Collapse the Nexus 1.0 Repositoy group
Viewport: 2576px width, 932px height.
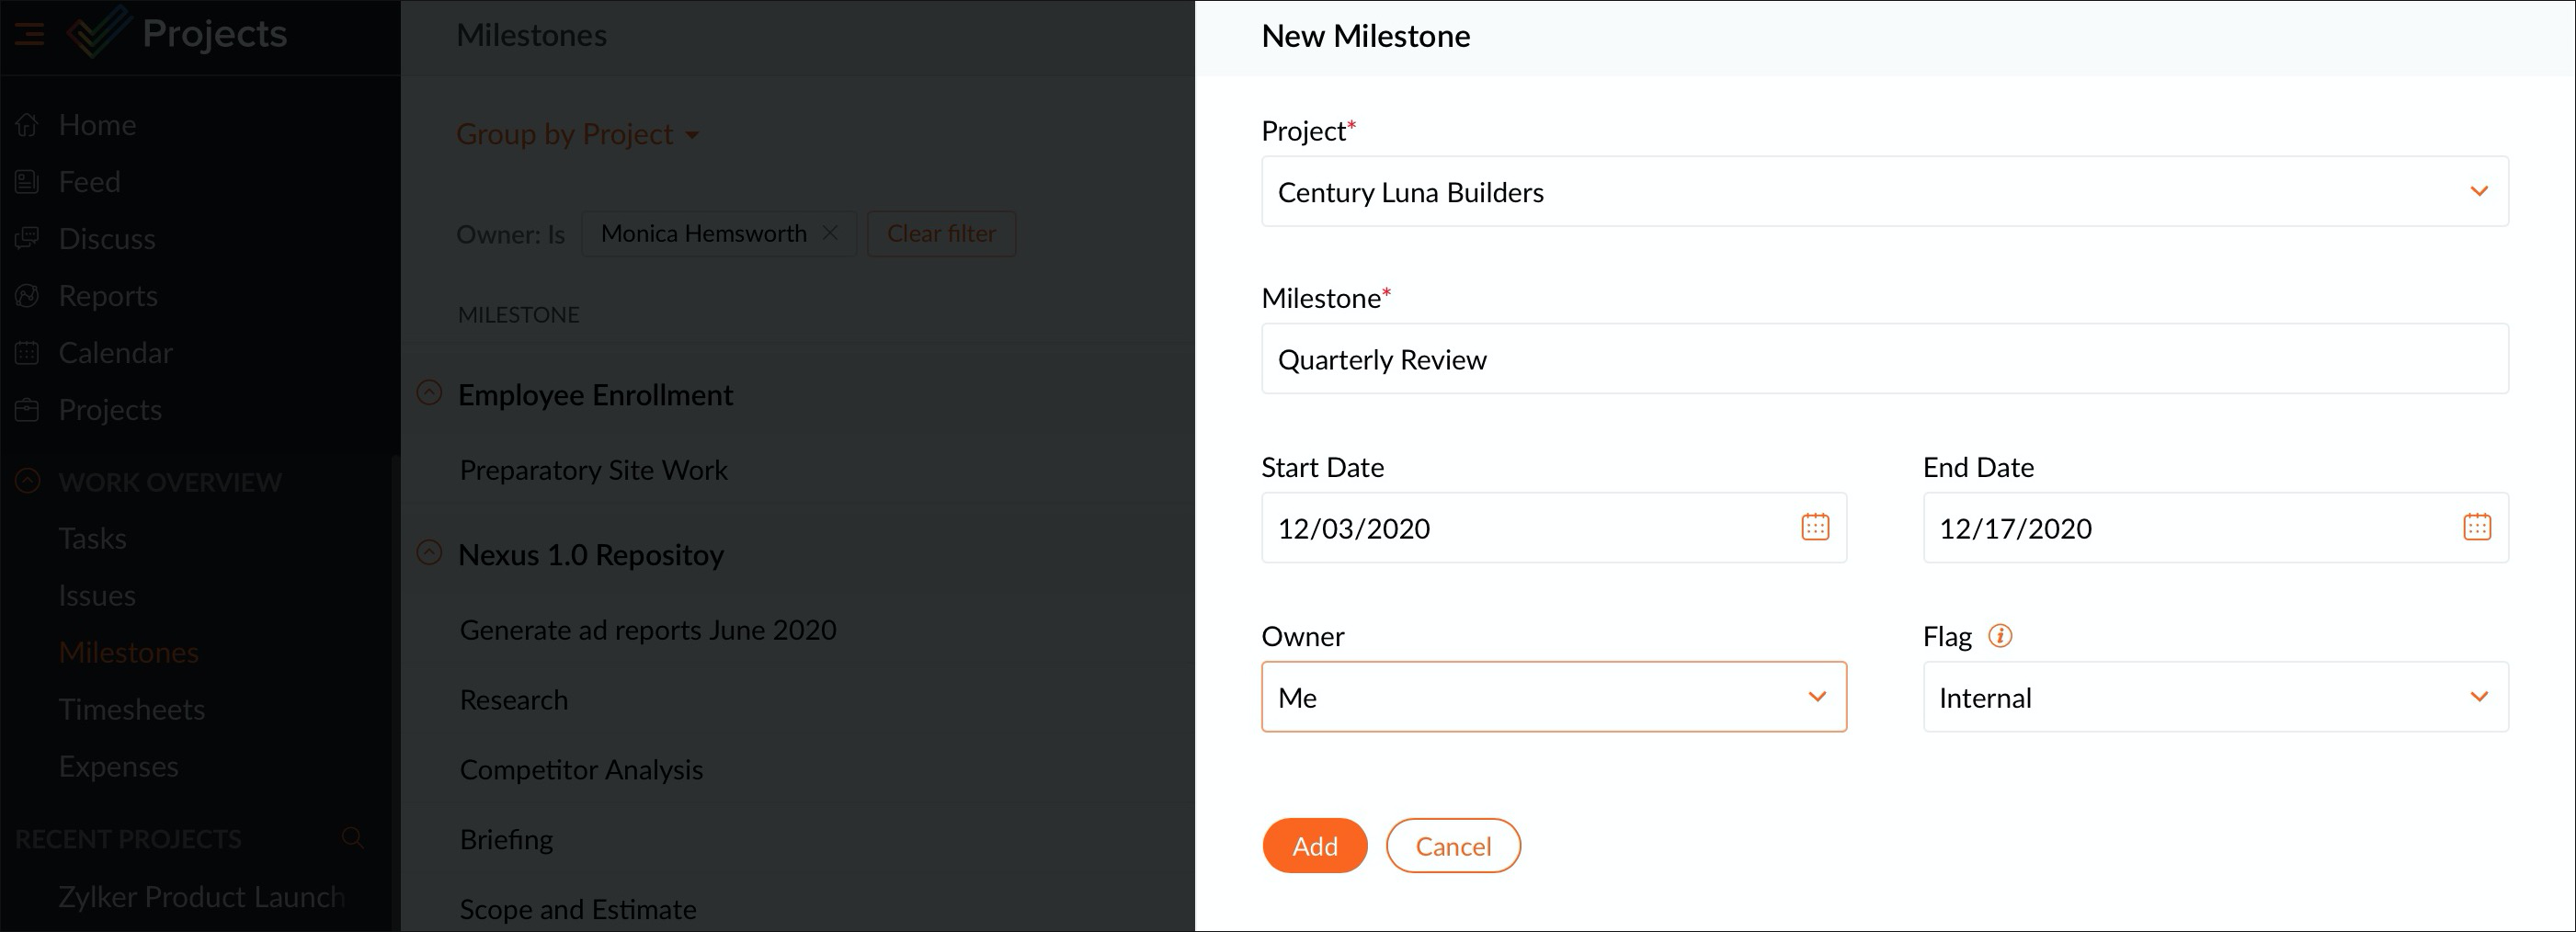(429, 553)
